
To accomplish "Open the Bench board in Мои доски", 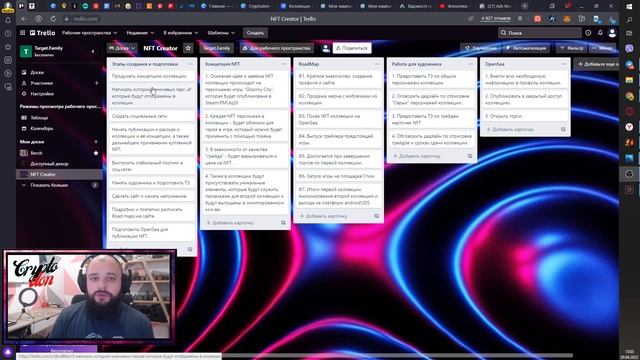I will pyautogui.click(x=36, y=153).
